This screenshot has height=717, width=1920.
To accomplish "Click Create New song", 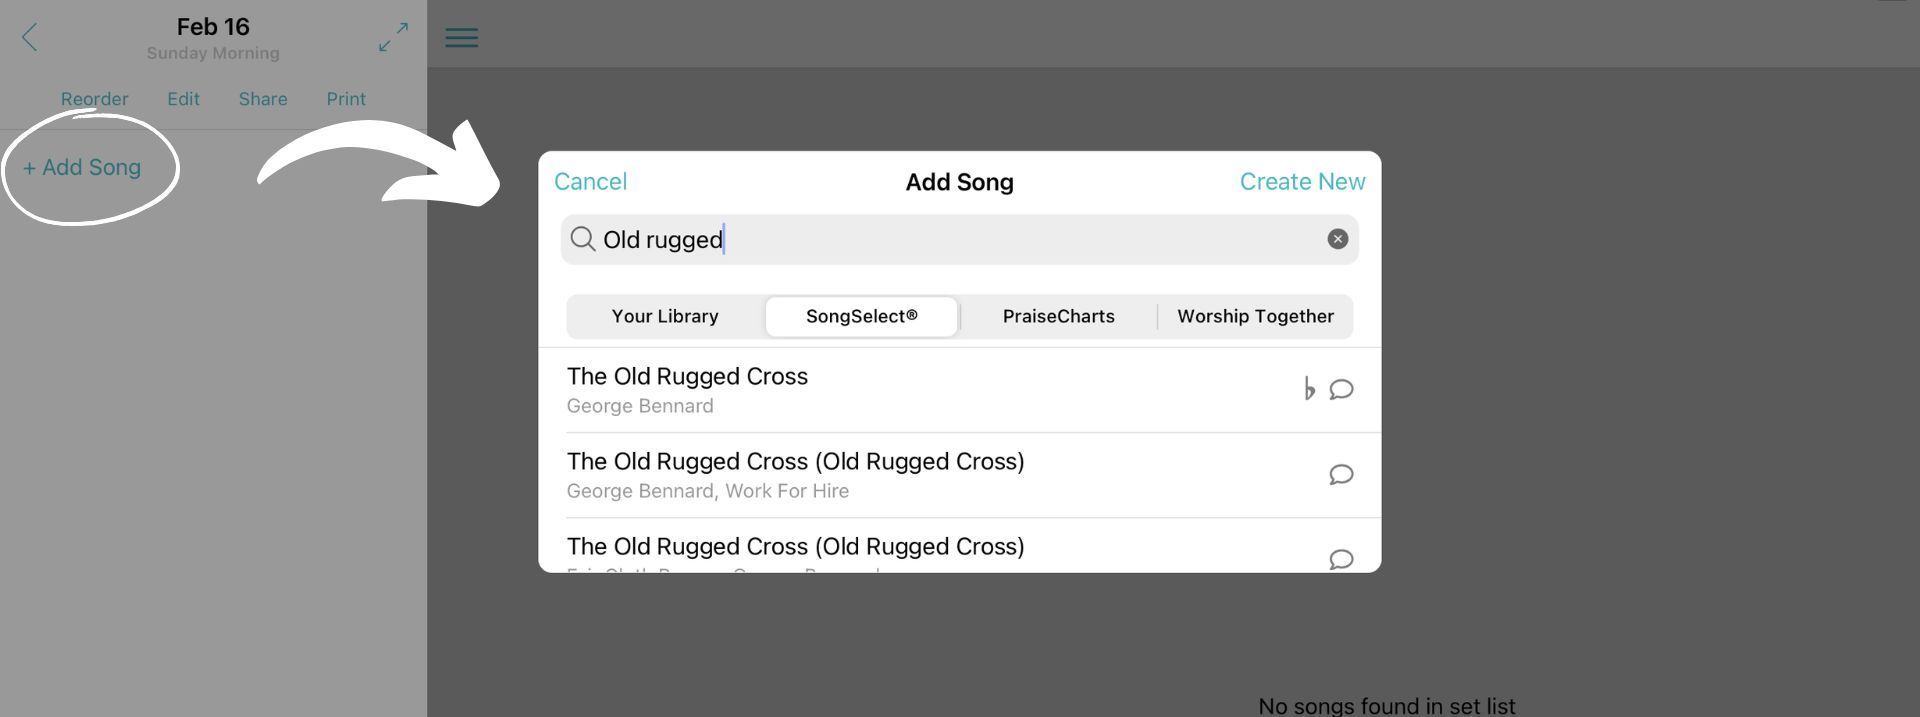I will click(1302, 182).
